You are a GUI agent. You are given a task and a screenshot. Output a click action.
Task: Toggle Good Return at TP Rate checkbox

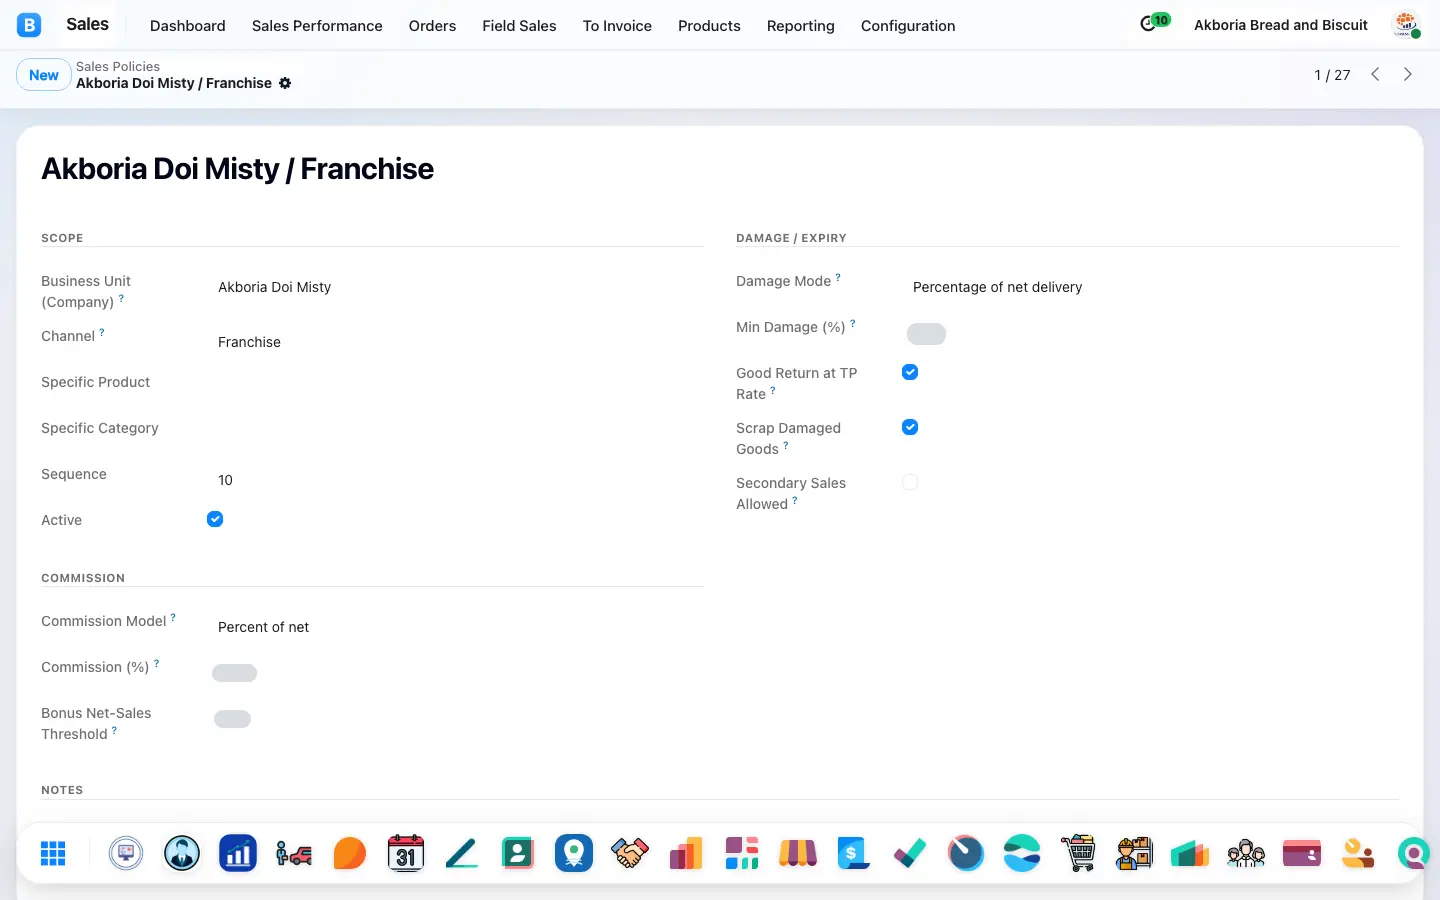point(910,372)
